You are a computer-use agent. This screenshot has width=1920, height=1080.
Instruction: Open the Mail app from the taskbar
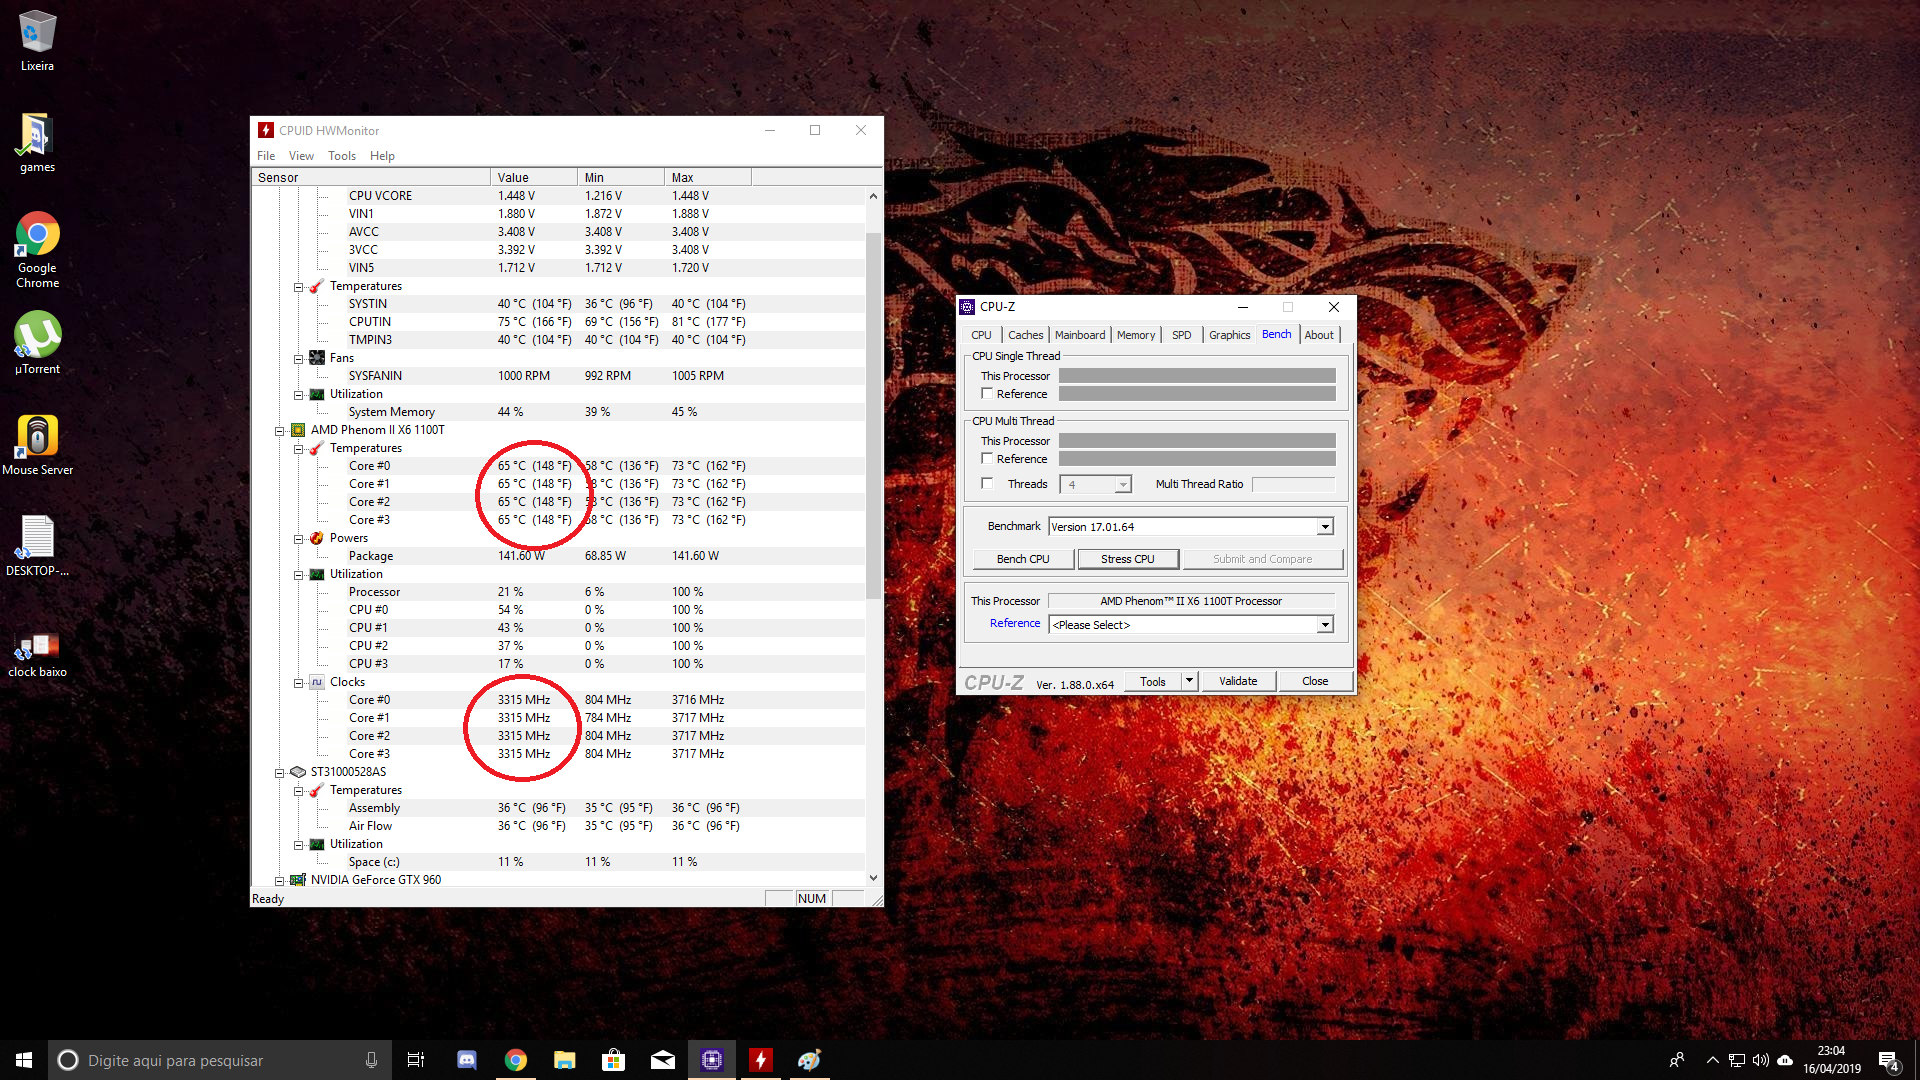663,1060
